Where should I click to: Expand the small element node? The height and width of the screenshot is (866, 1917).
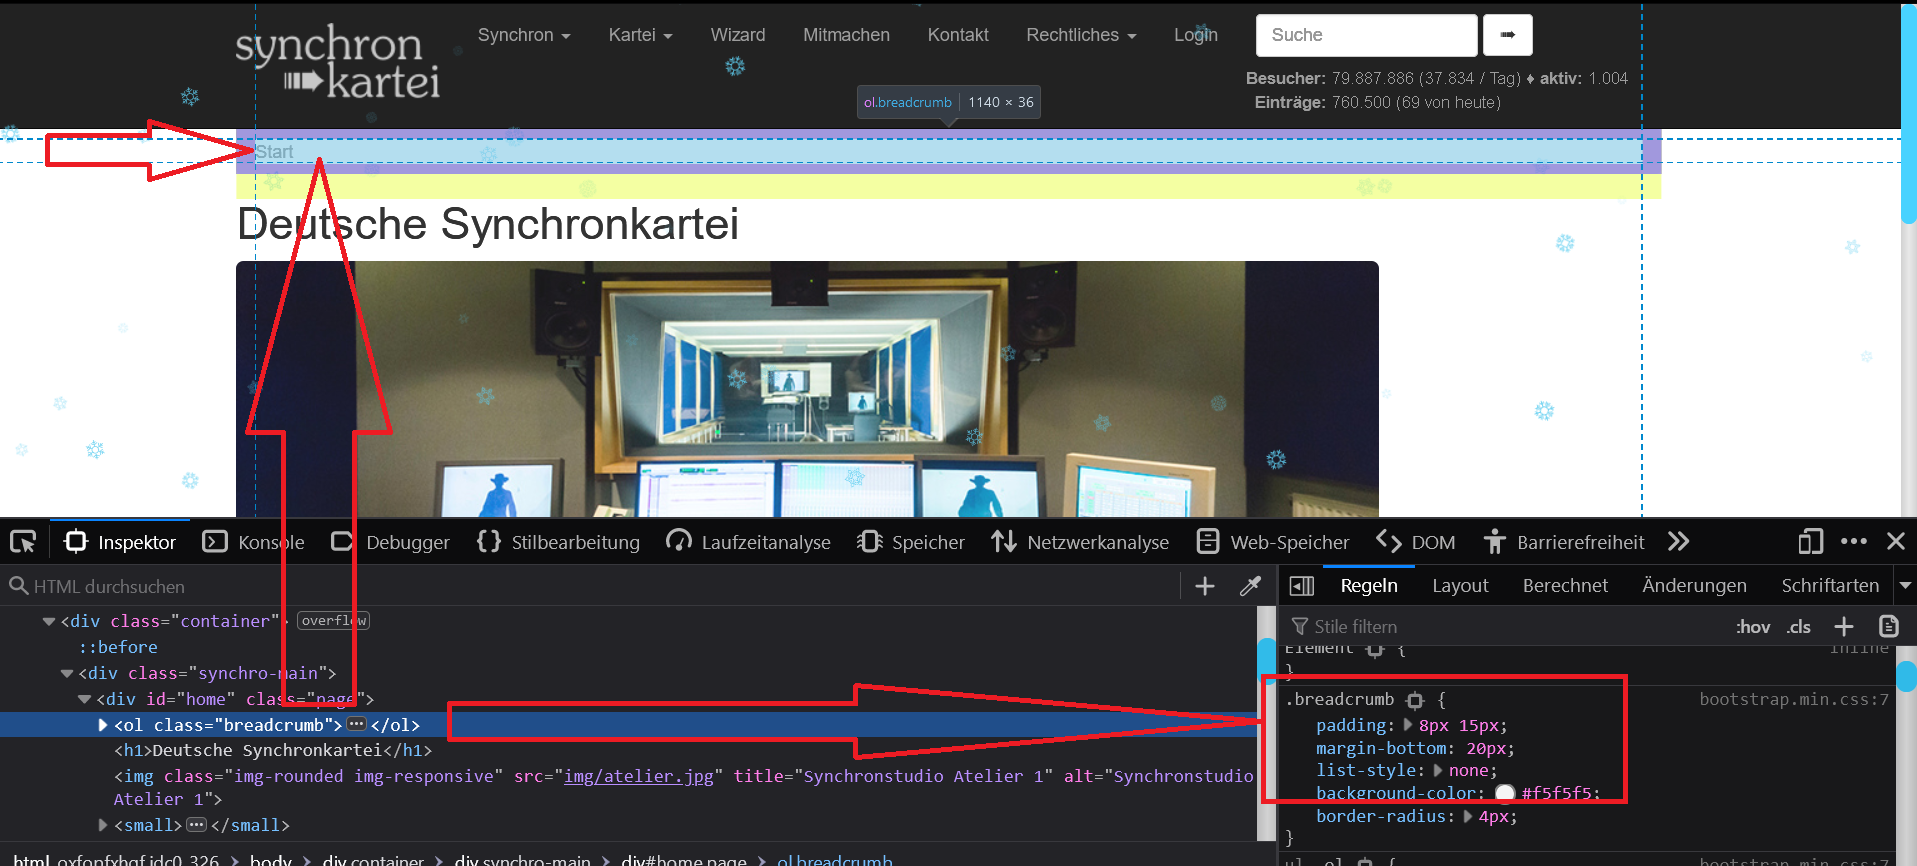tap(103, 825)
